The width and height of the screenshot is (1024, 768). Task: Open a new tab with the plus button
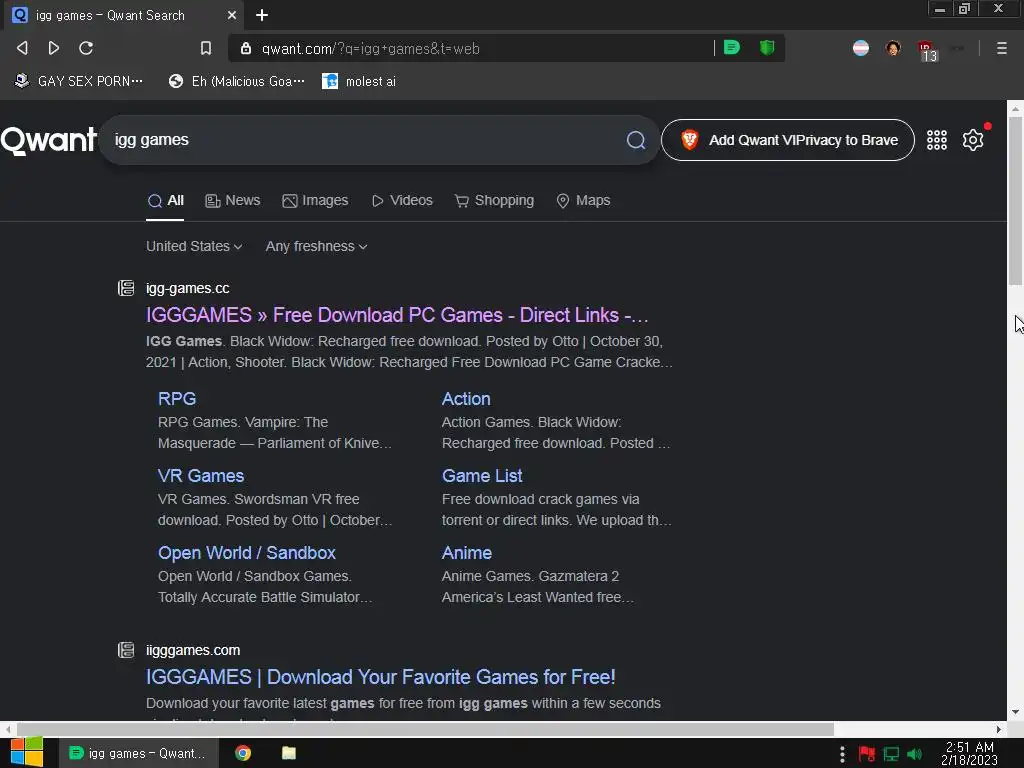262,15
